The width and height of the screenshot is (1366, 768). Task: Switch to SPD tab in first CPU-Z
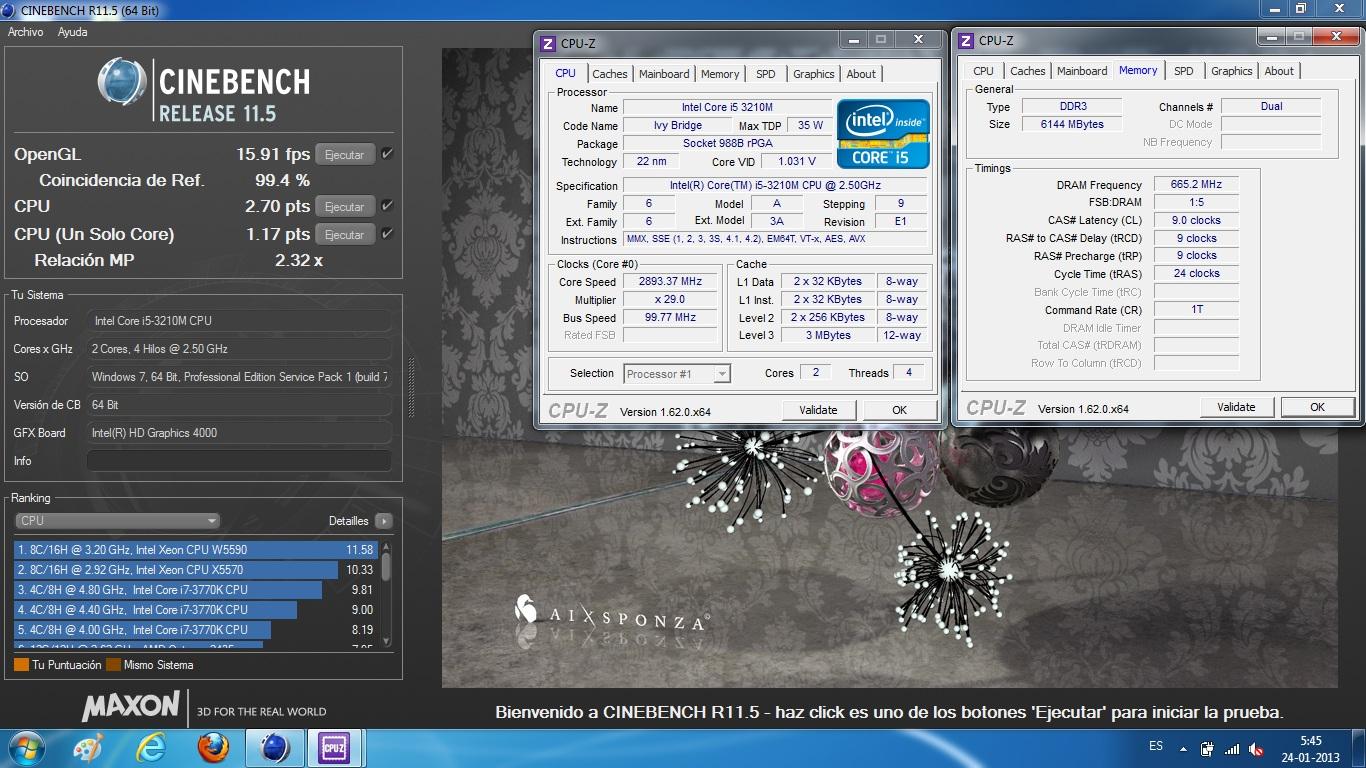[x=765, y=74]
